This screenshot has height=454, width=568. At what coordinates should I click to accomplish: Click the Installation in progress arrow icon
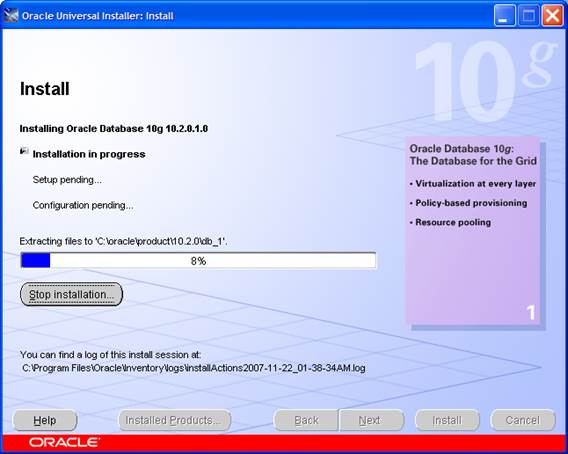tap(24, 151)
